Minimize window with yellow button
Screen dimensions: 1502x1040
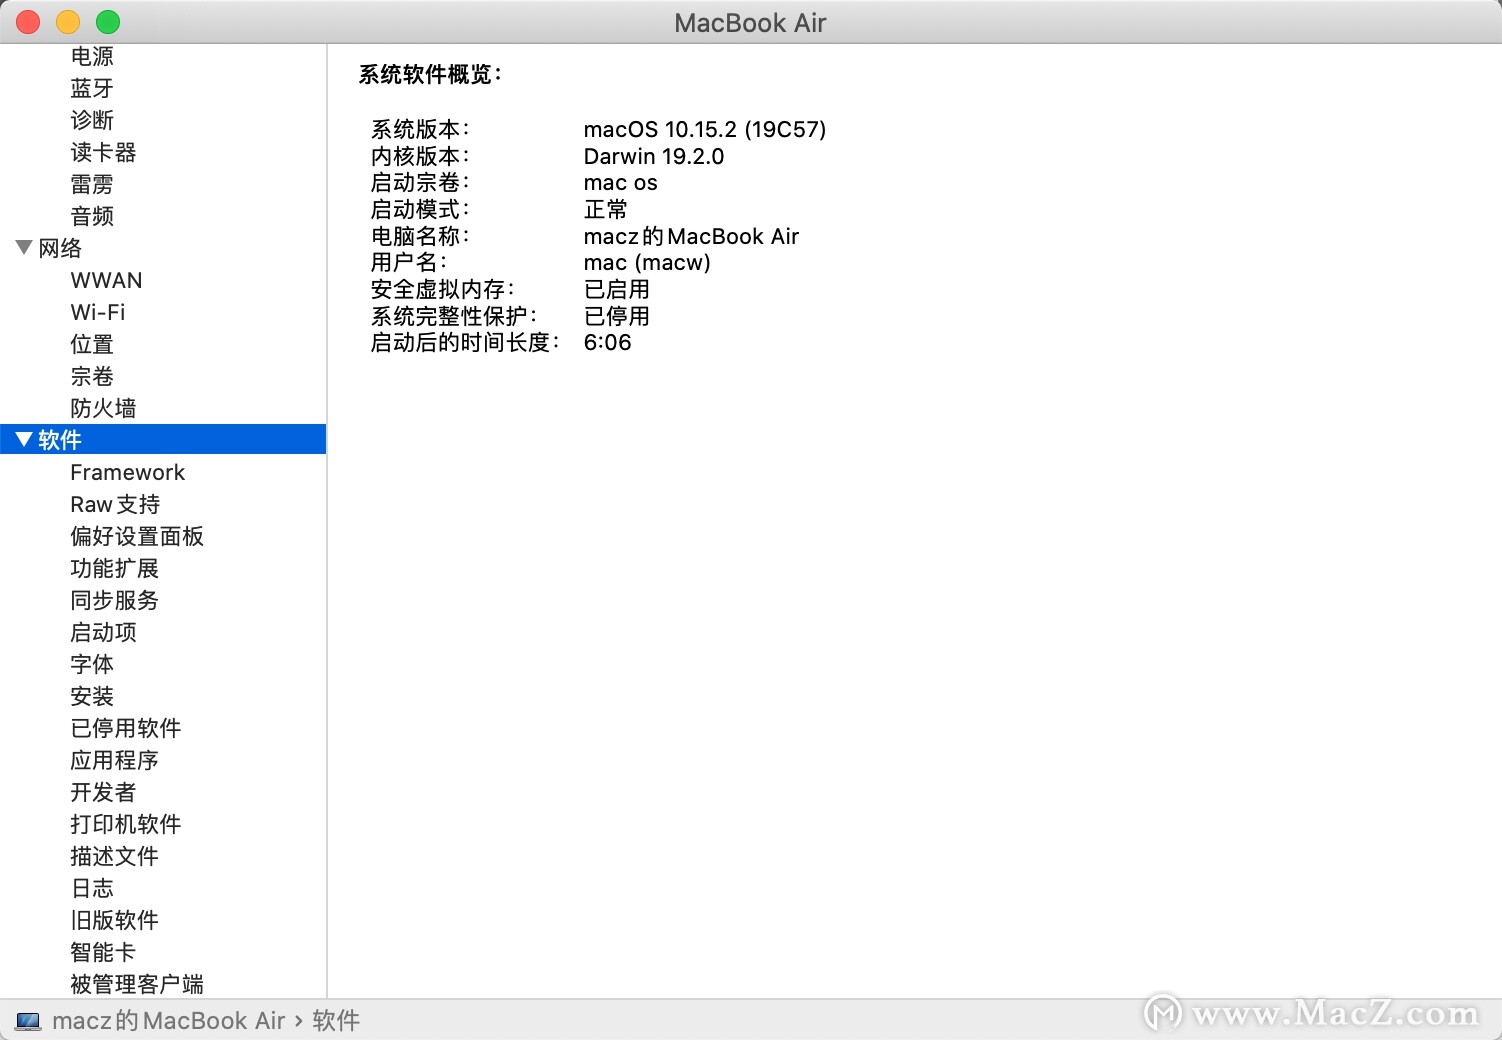click(68, 22)
